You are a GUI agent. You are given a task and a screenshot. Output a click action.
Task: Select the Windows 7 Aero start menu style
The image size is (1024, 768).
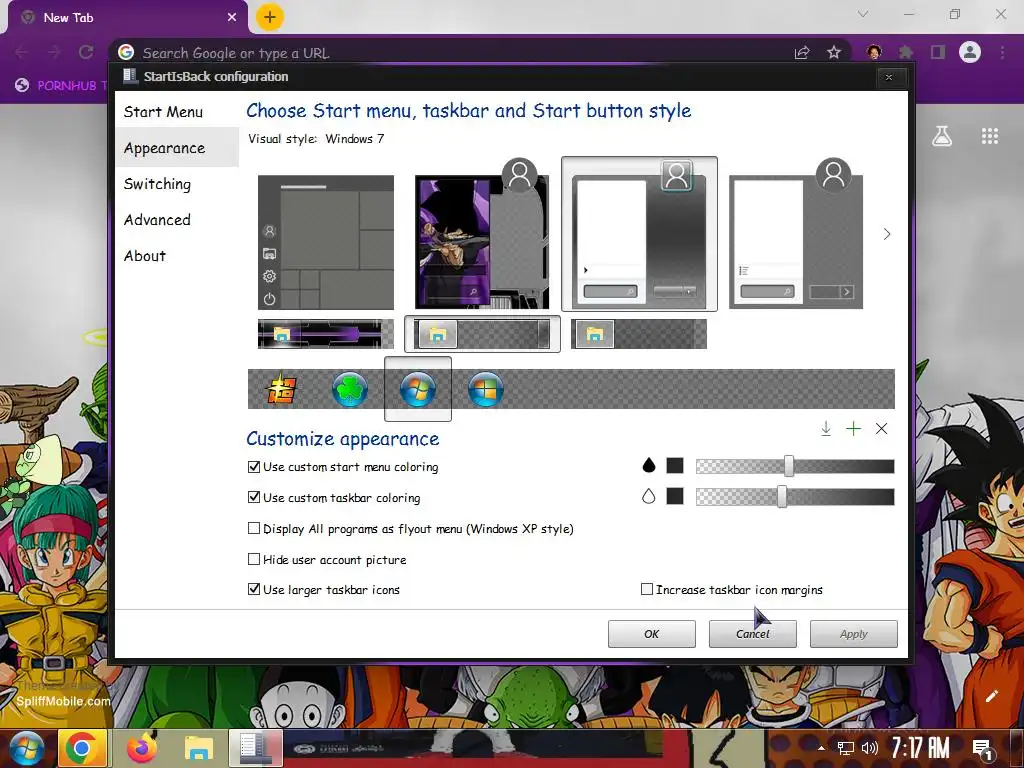[x=639, y=234]
